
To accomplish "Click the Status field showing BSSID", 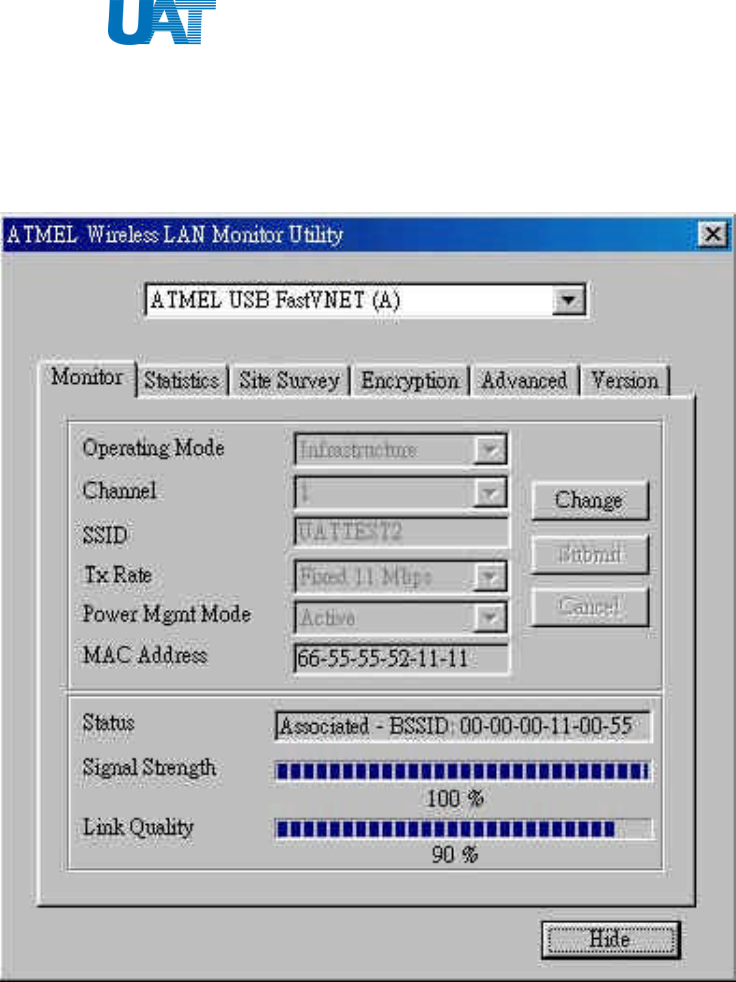I will tap(463, 726).
